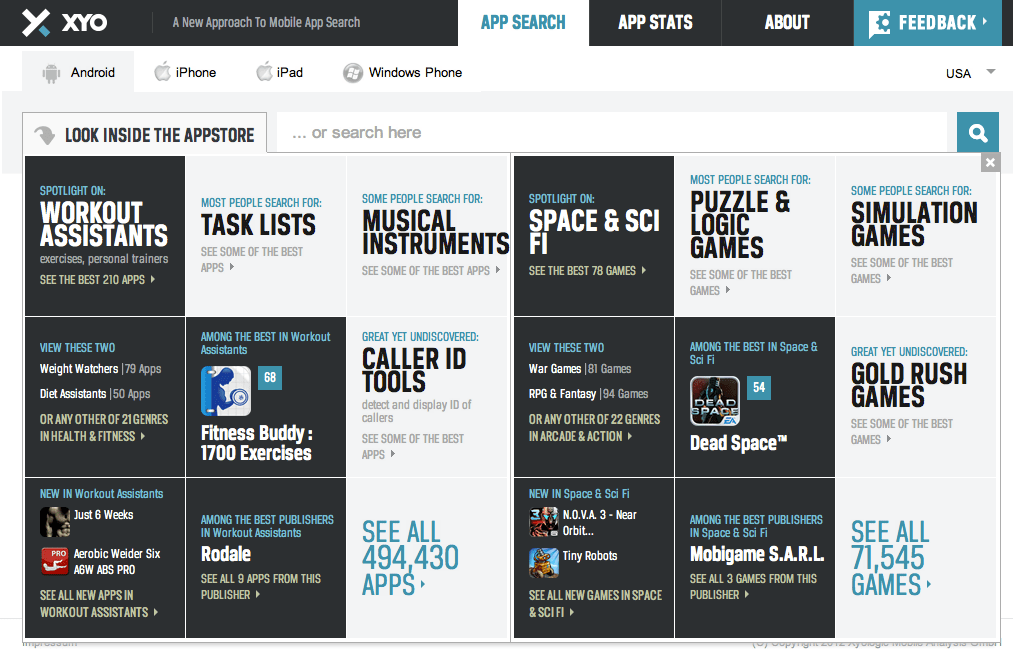Click the XYO logo icon
Viewport: 1013px width, 649px height.
point(38,22)
